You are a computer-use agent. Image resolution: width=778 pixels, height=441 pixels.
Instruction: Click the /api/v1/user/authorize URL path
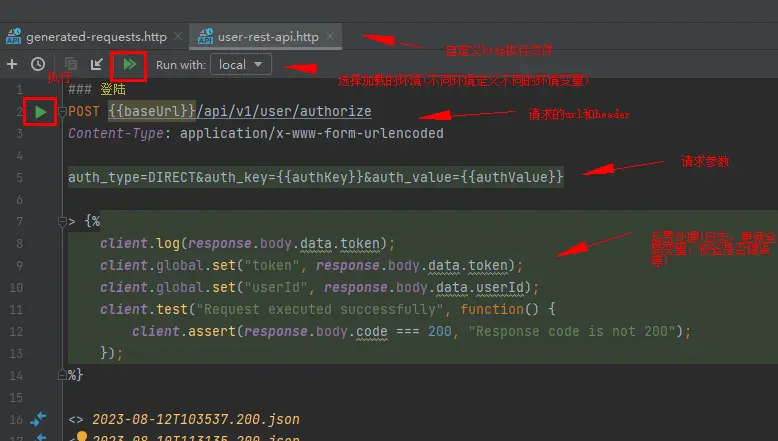284,111
